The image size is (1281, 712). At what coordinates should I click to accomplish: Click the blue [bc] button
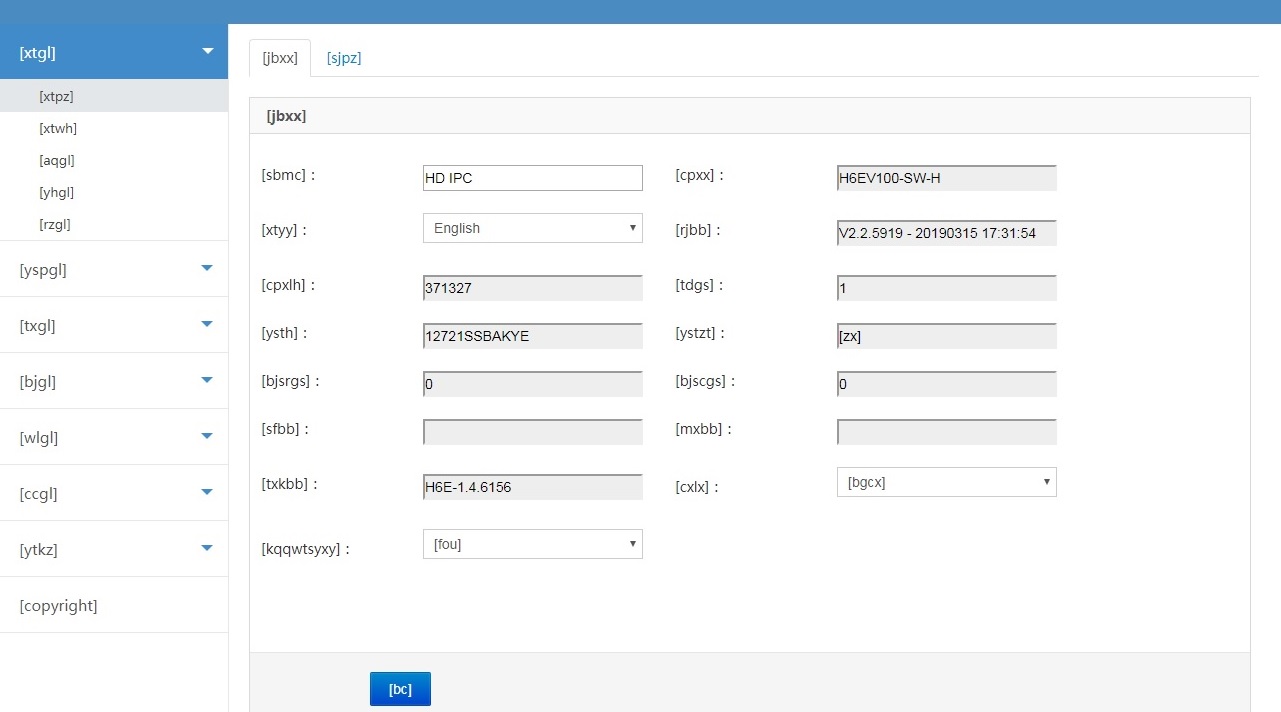pyautogui.click(x=400, y=689)
